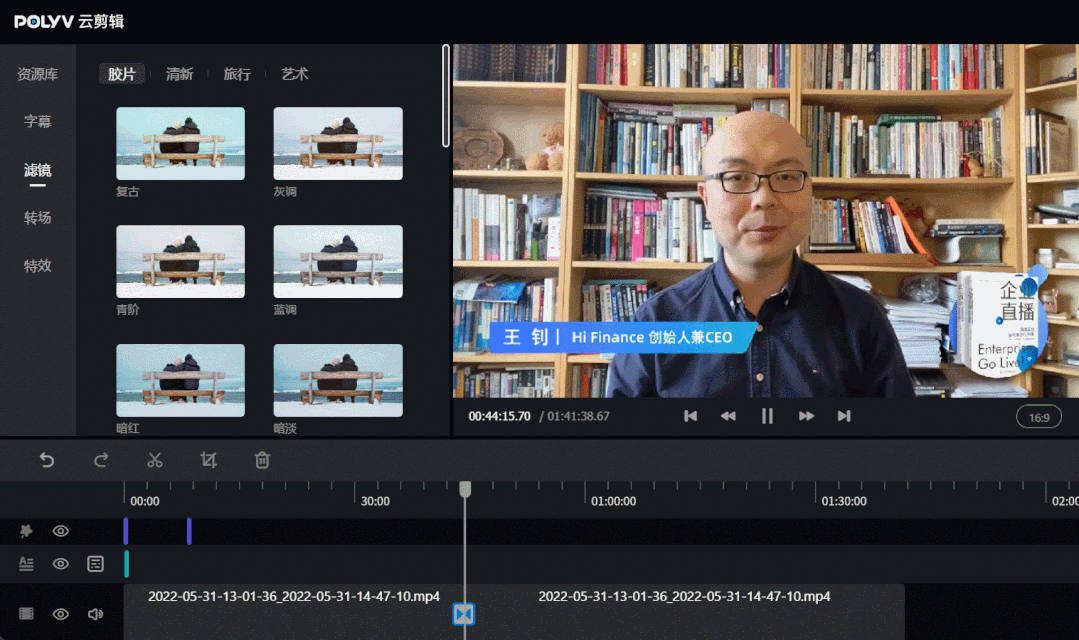The height and width of the screenshot is (640, 1079).
Task: Click the undo arrow icon
Action: point(47,460)
